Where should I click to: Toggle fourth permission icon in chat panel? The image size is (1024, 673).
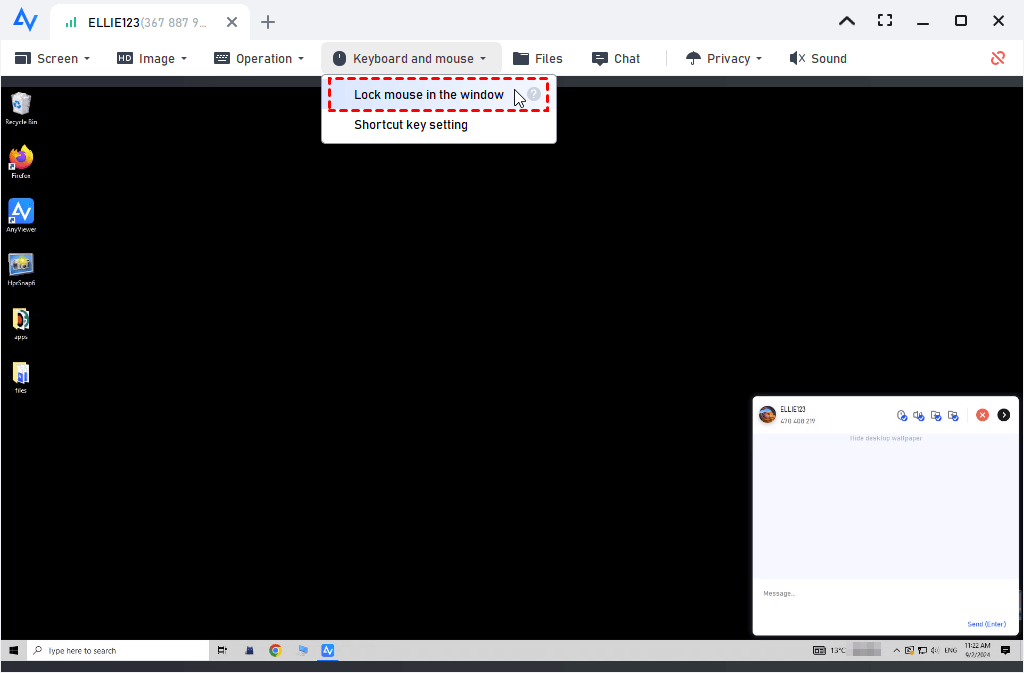pos(953,415)
